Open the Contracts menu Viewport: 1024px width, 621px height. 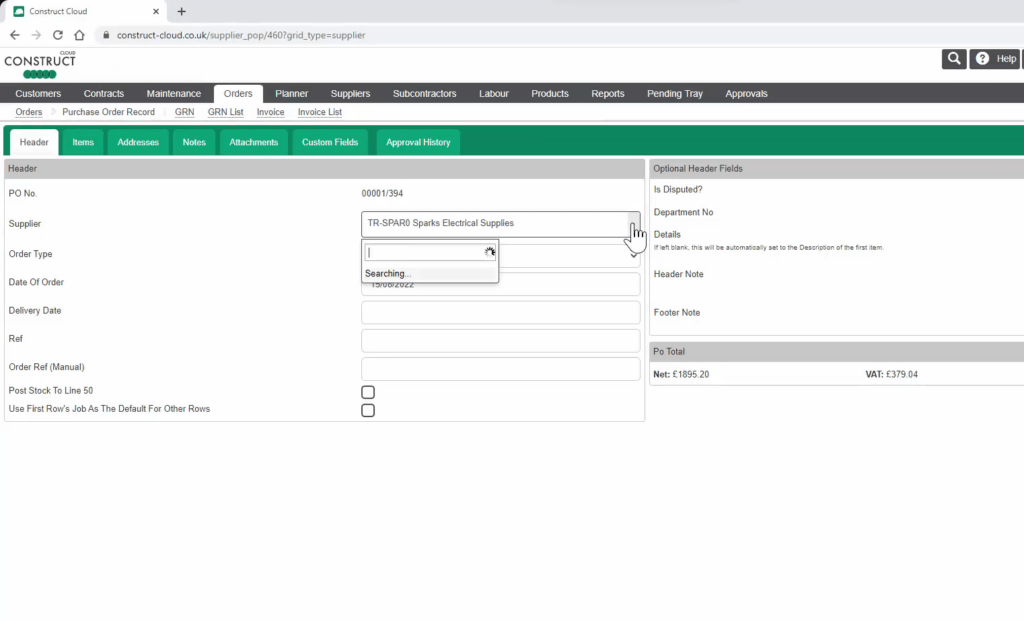pos(104,93)
